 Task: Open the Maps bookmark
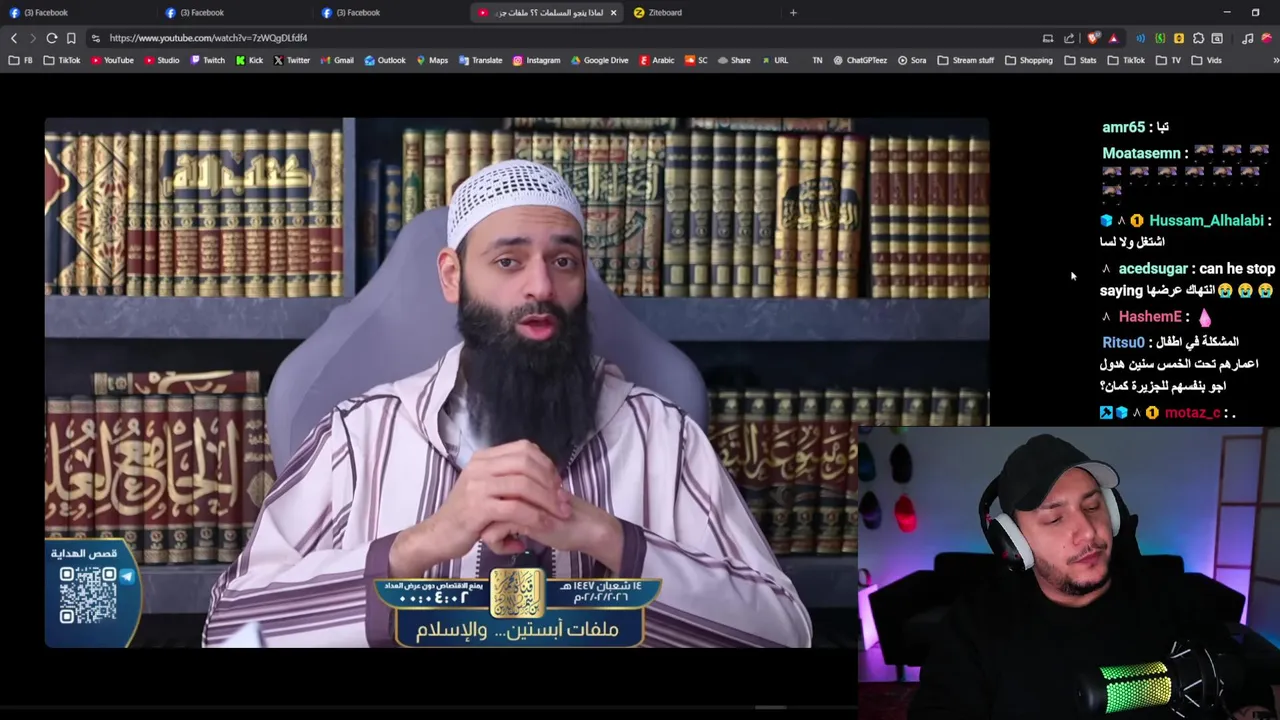(x=432, y=60)
